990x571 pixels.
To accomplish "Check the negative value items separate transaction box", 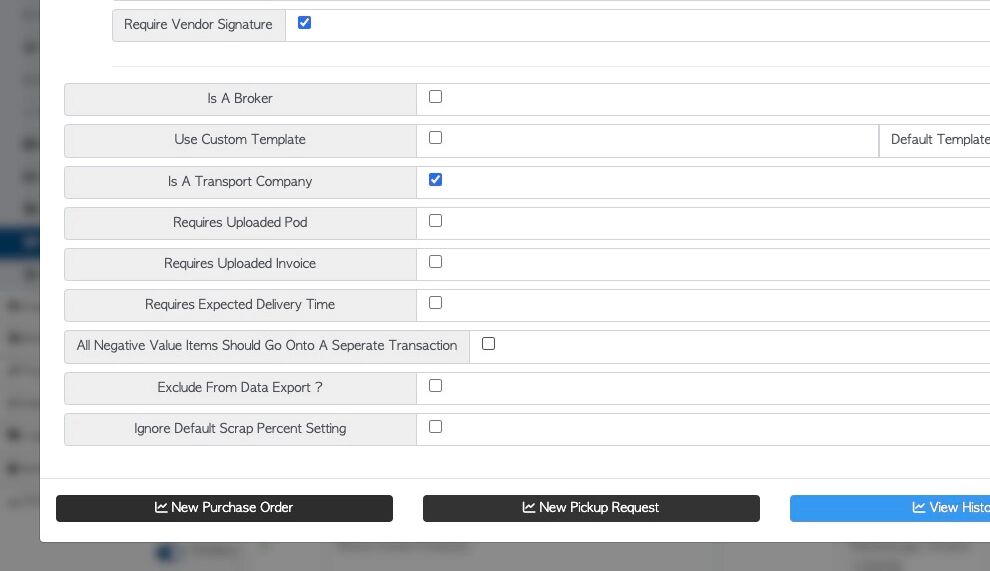I will (488, 344).
